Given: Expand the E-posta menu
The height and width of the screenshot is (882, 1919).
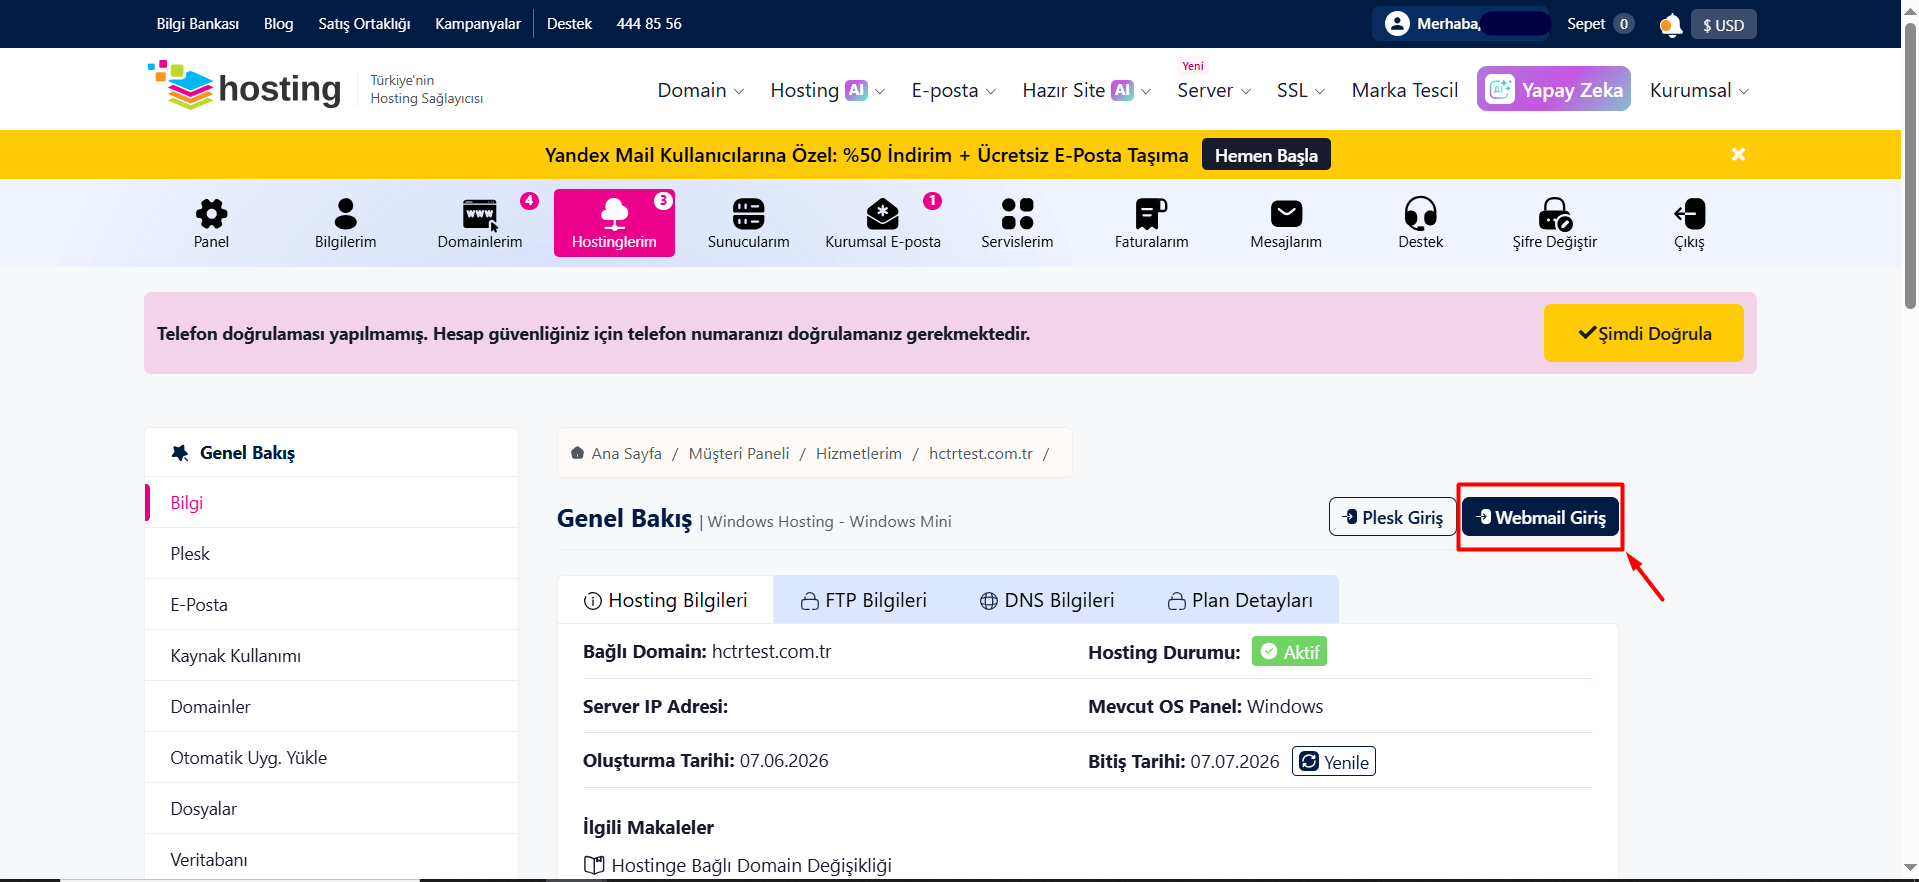Looking at the screenshot, I should click(953, 90).
